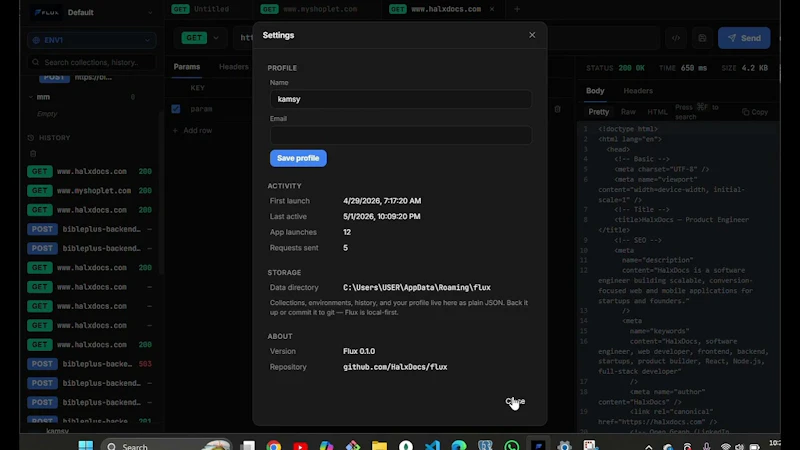Open the Windows Start menu
Viewport: 800px width, 450px height.
click(86, 445)
